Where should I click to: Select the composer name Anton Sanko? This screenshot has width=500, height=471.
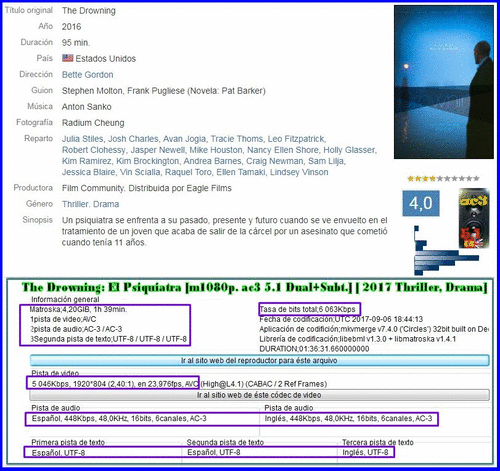[87, 107]
